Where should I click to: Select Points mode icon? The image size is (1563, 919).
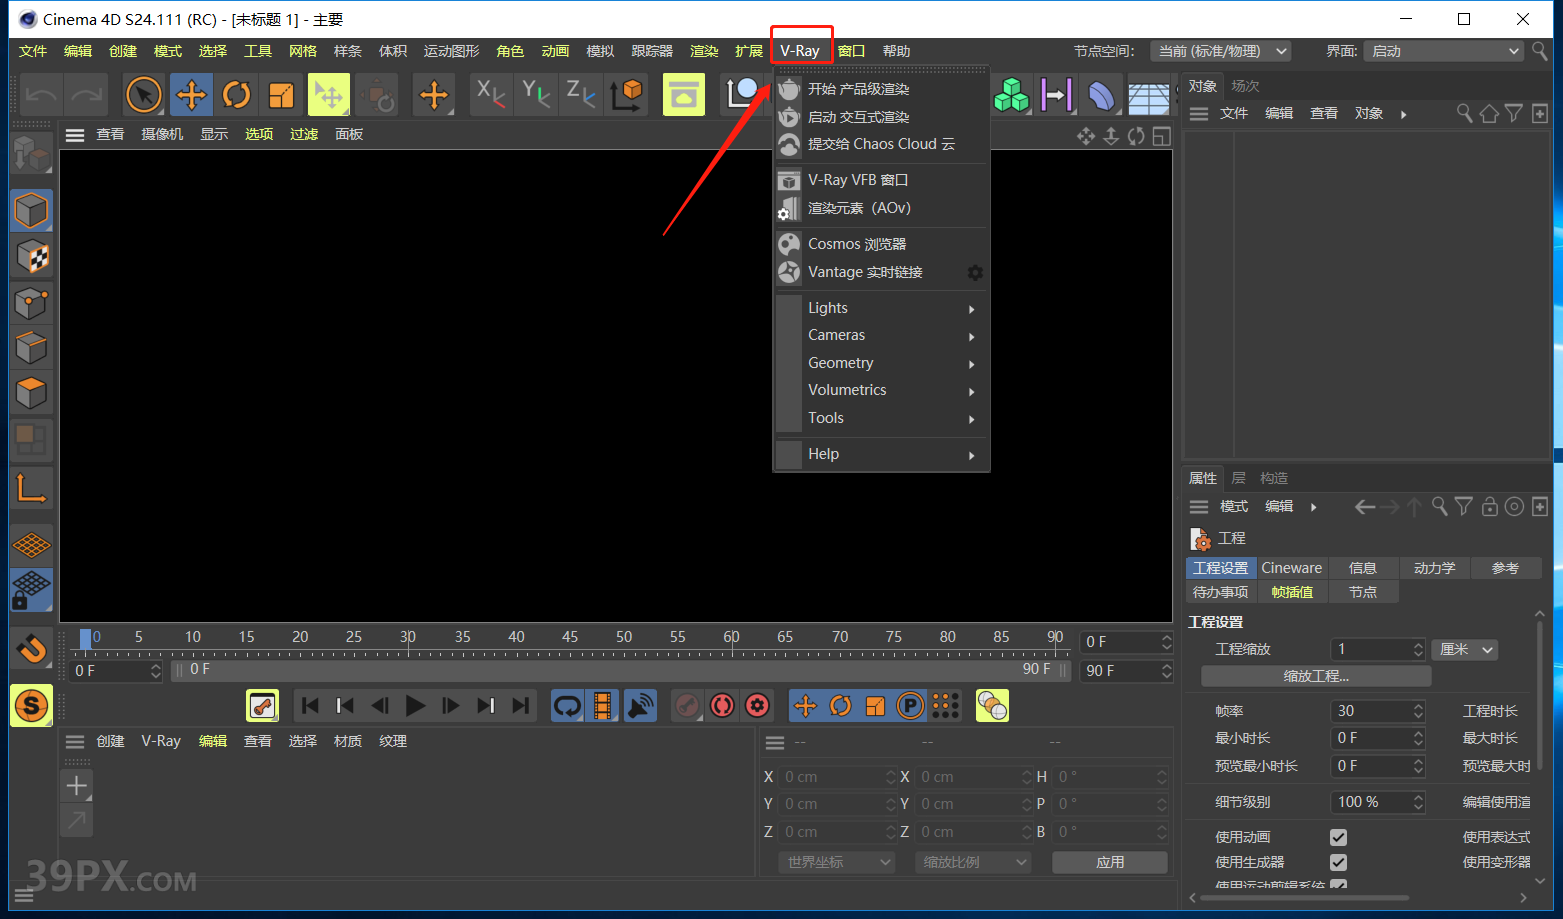[x=31, y=303]
